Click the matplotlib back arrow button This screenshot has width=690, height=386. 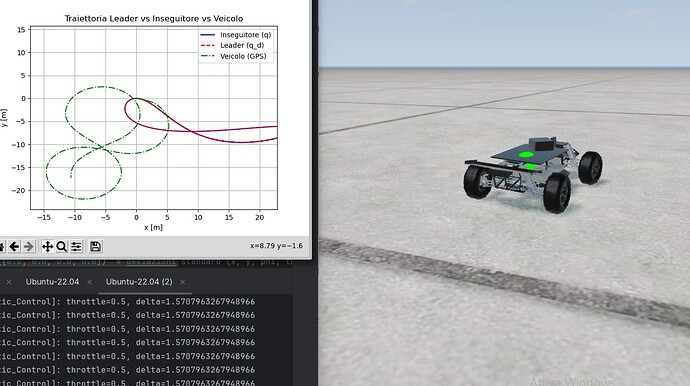[x=14, y=246]
